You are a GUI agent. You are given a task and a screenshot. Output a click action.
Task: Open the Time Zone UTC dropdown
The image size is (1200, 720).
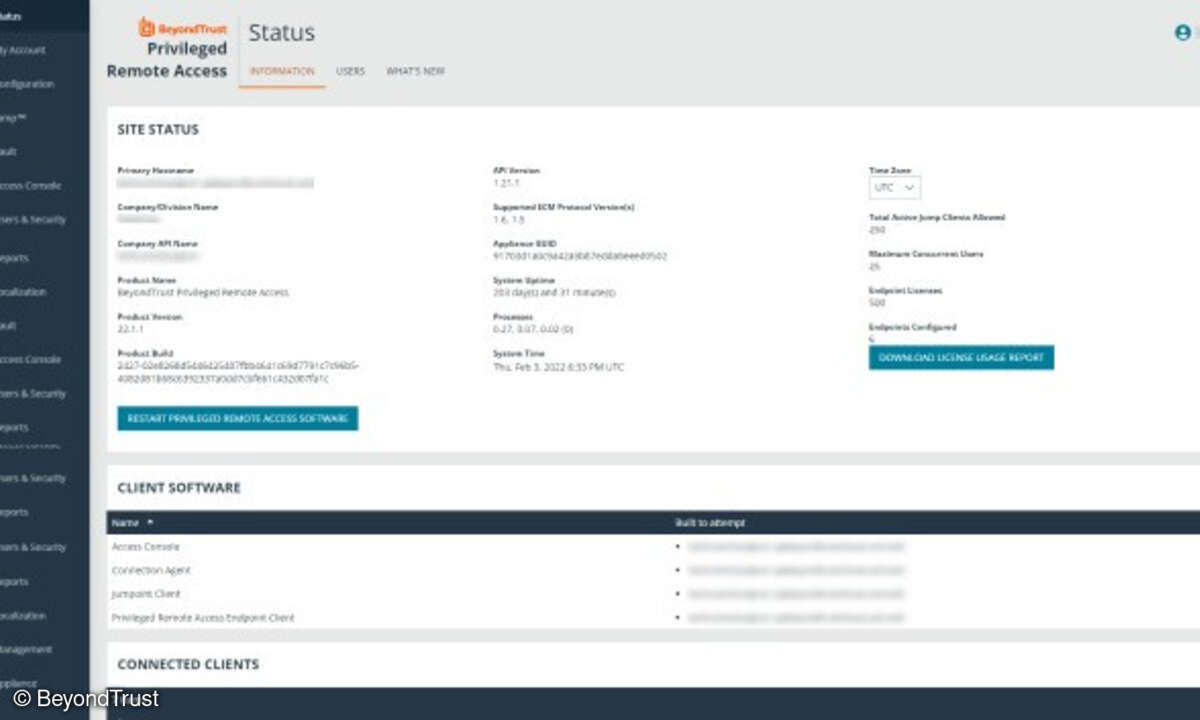895,187
